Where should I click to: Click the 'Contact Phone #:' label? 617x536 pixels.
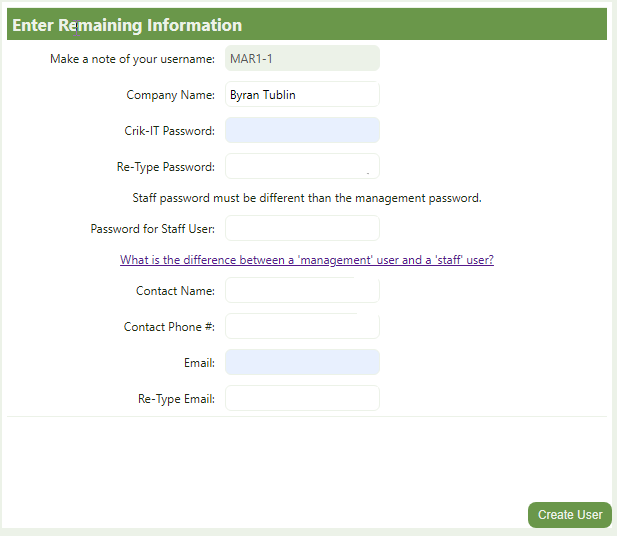(169, 327)
